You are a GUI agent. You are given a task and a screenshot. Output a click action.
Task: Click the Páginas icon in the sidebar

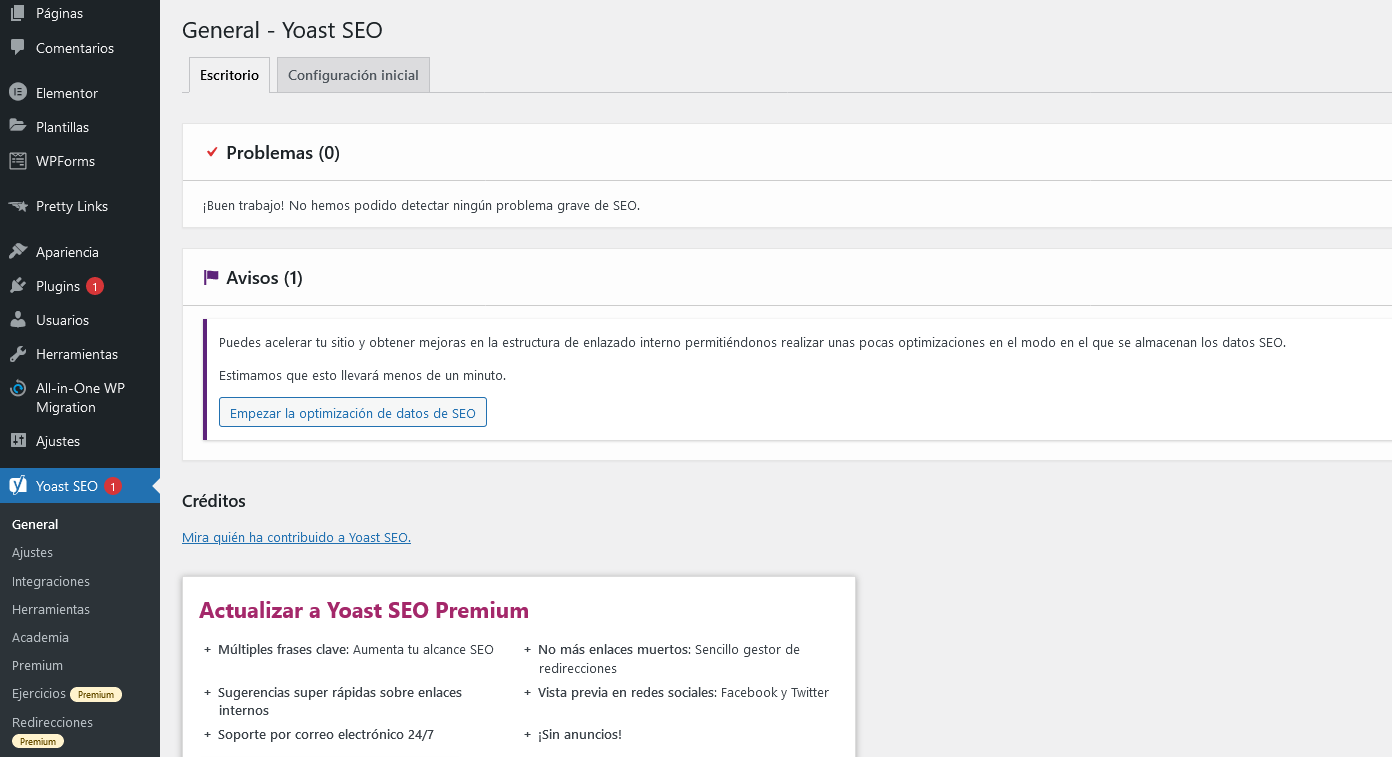click(17, 13)
